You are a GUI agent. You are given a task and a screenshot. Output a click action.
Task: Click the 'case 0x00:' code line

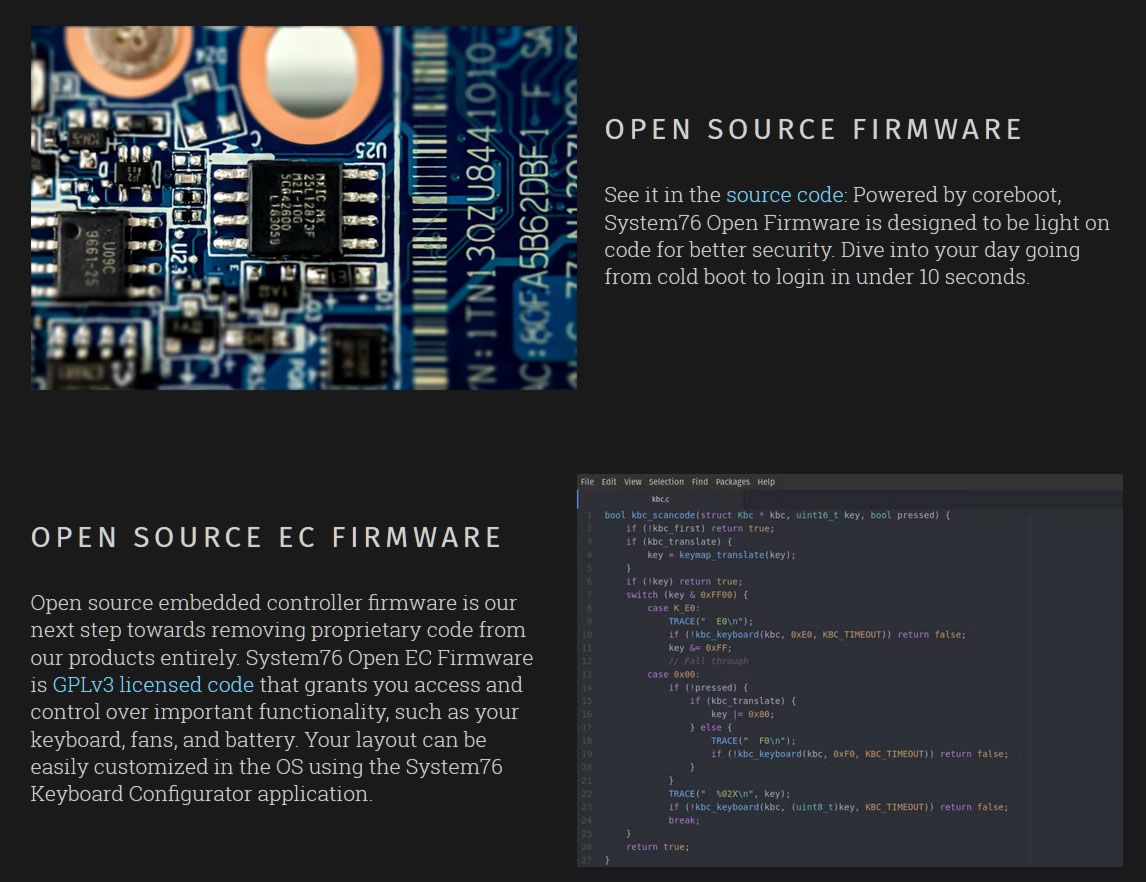pos(673,674)
